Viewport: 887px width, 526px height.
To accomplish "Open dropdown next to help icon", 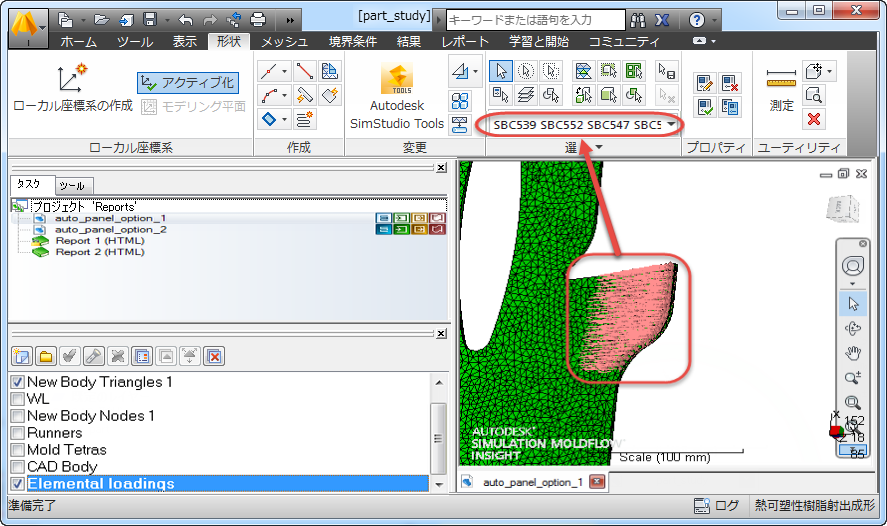I will [x=714, y=21].
